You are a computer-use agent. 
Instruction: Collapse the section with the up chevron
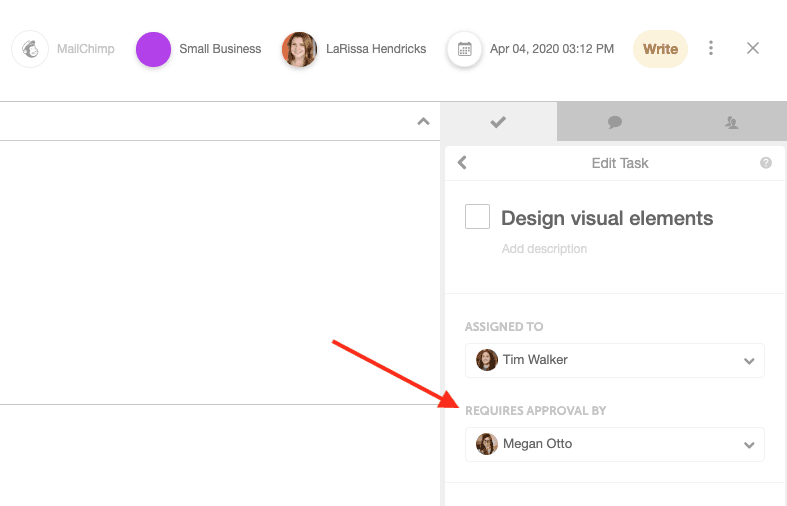[x=424, y=121]
